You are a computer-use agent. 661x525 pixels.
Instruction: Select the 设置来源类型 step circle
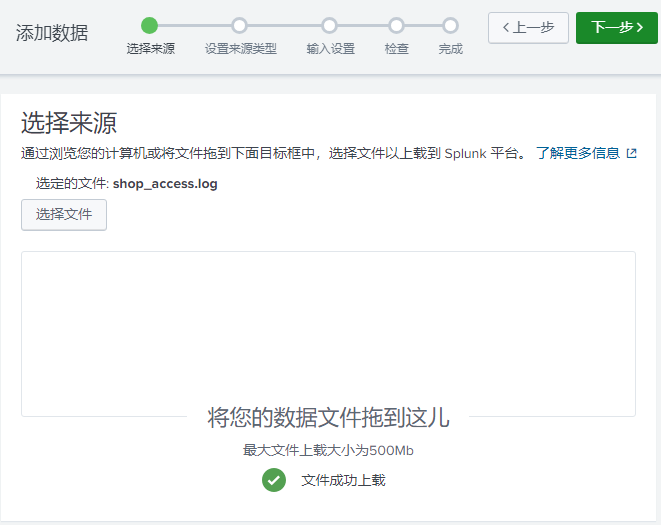point(239,25)
